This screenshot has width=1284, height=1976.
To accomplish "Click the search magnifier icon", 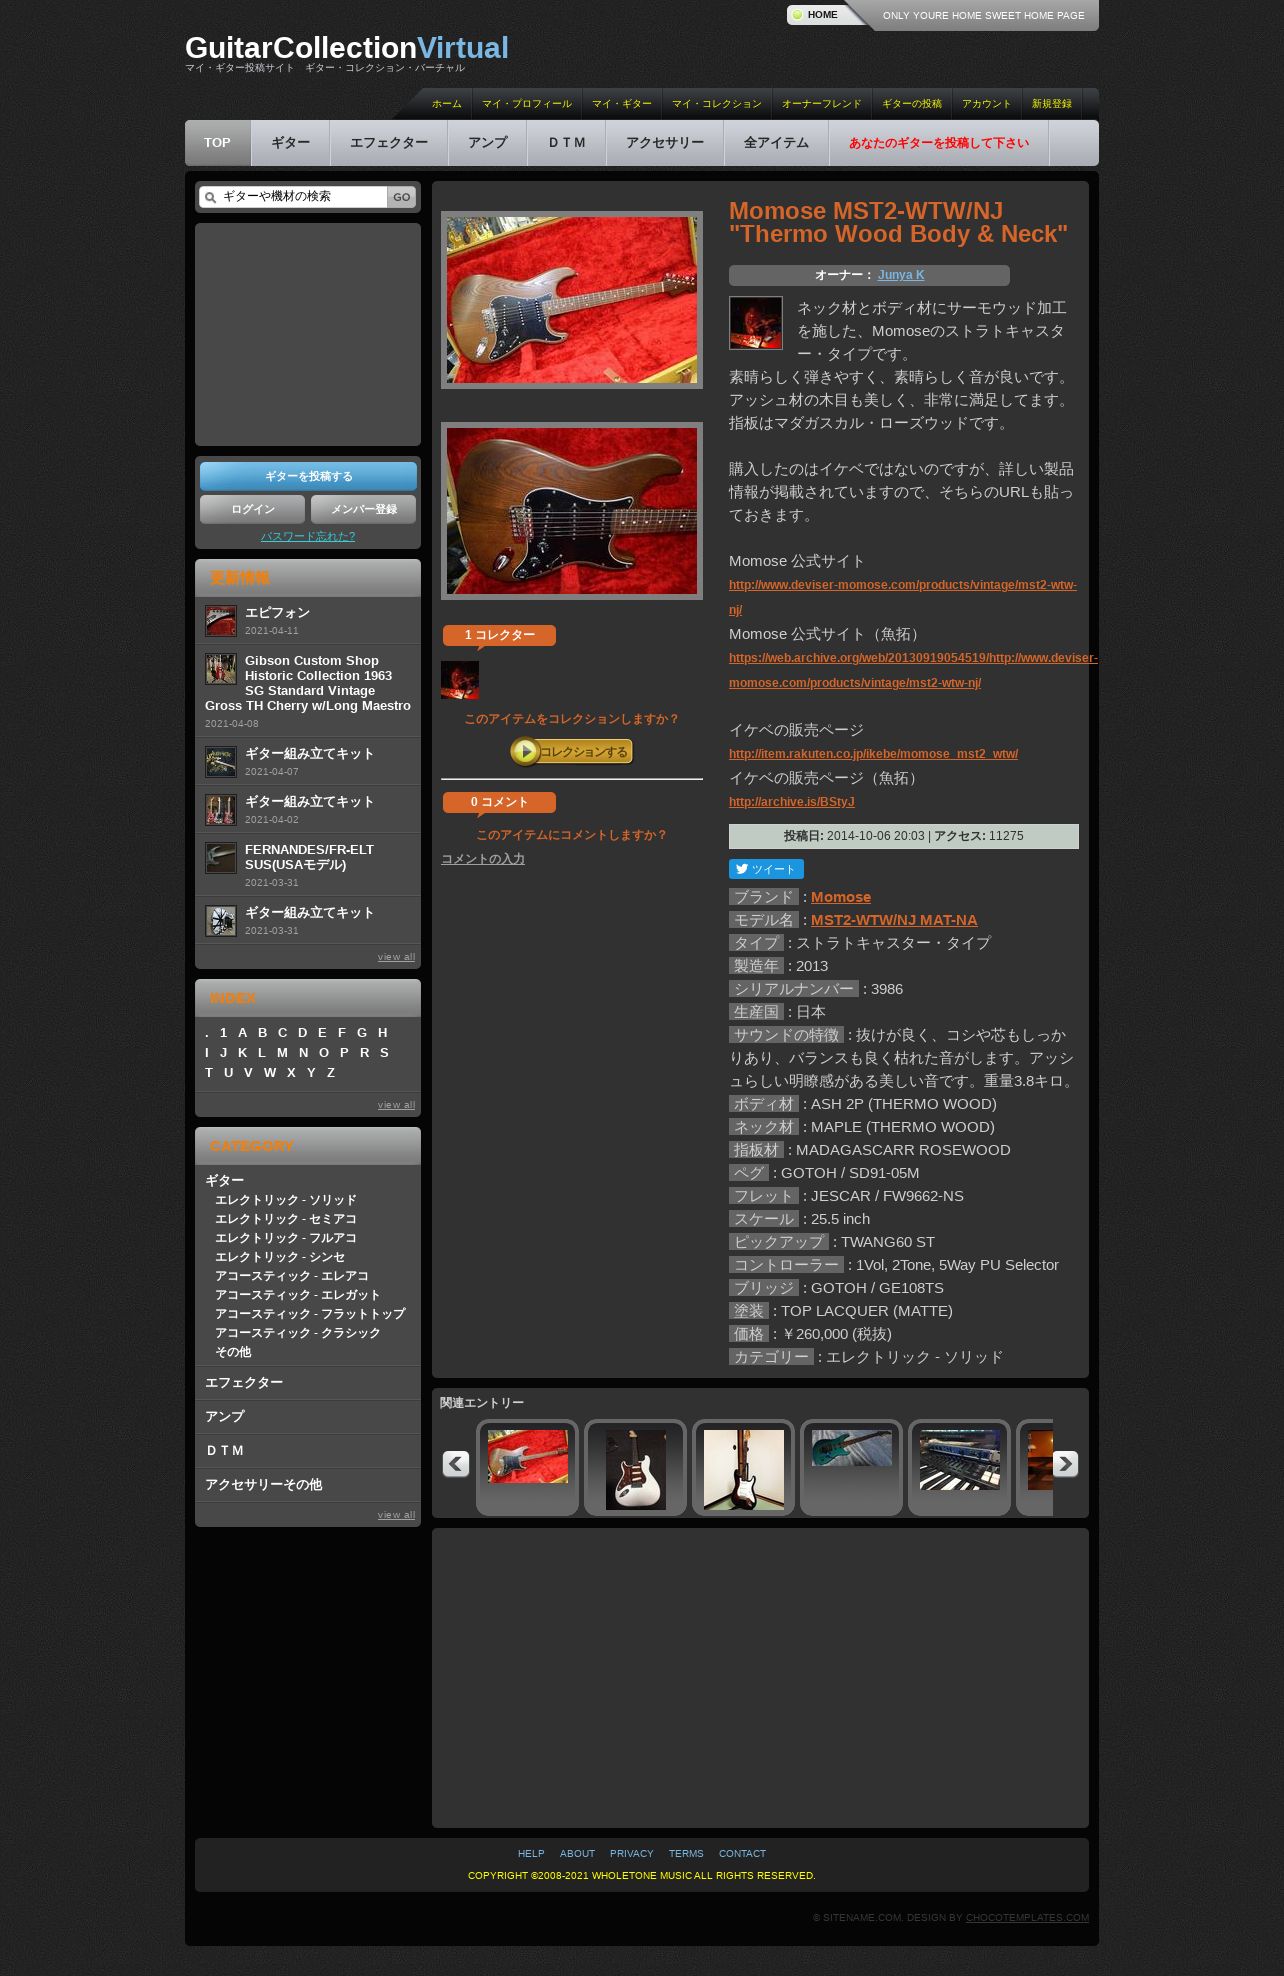I will point(210,198).
